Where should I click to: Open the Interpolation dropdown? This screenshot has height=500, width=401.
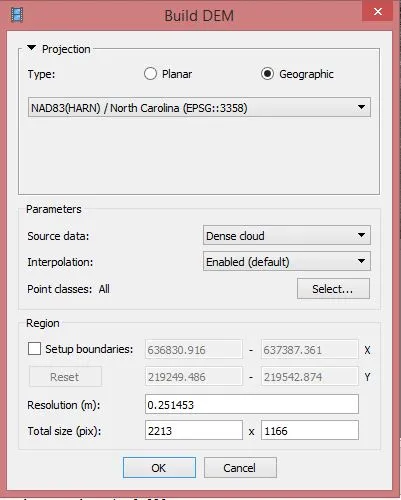point(287,261)
